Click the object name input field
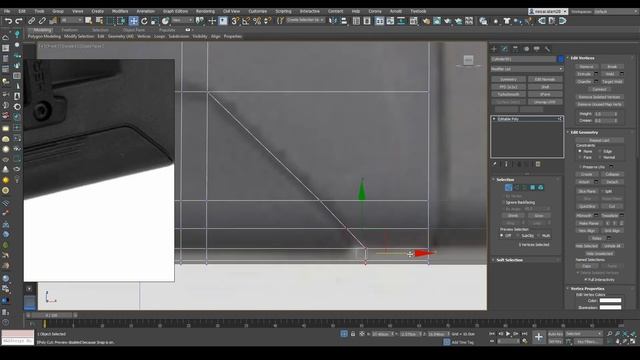640x360 pixels. 523,59
